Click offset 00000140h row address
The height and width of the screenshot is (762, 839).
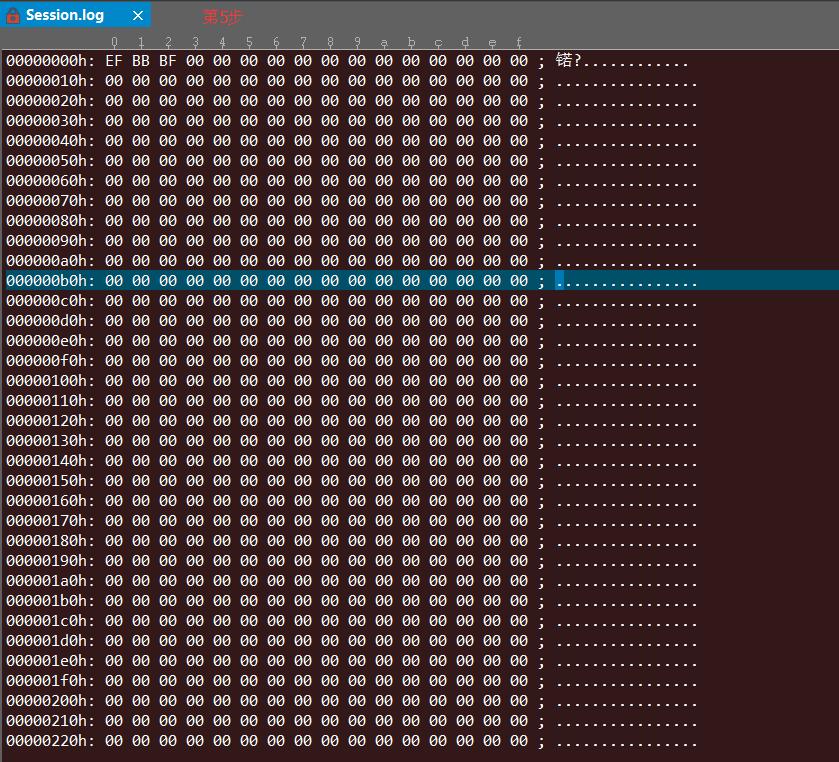click(50, 461)
